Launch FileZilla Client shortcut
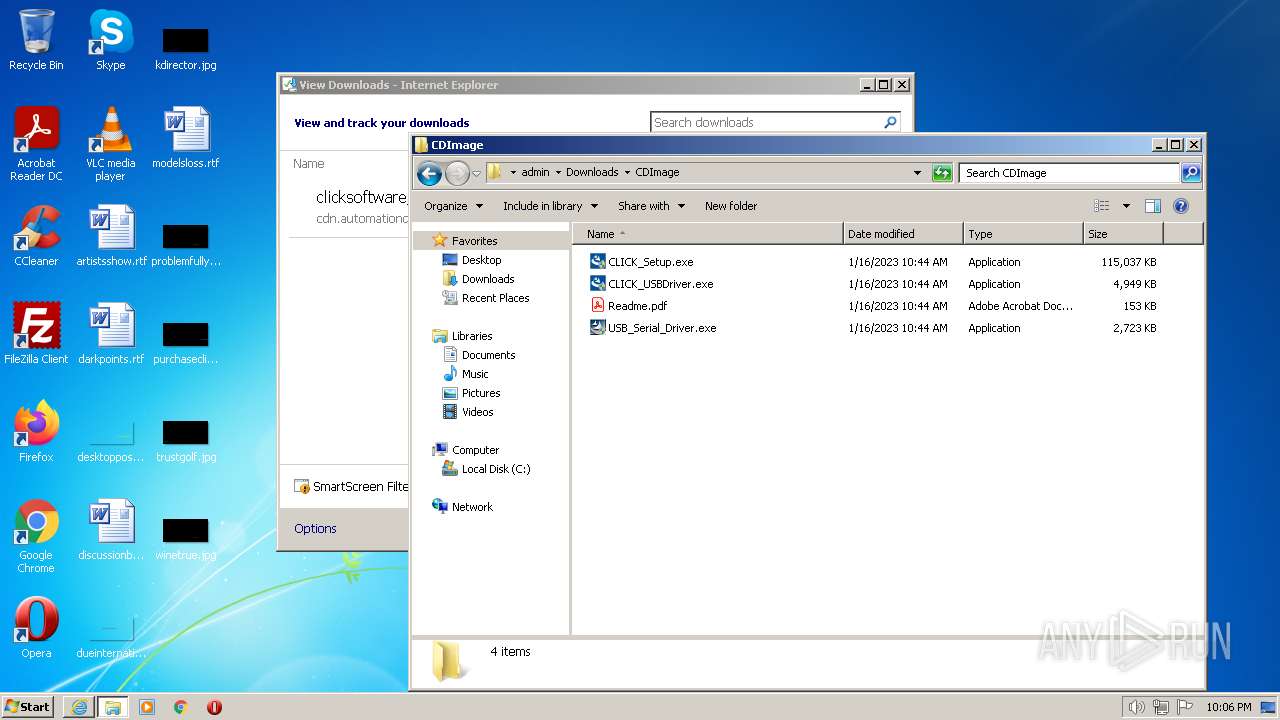The width and height of the screenshot is (1280, 720). click(36, 334)
